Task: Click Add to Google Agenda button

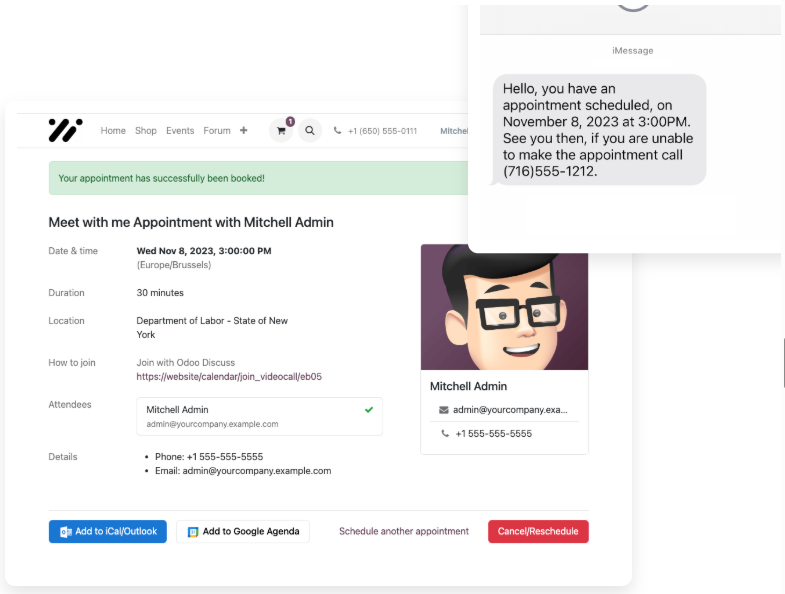Action: (x=243, y=532)
